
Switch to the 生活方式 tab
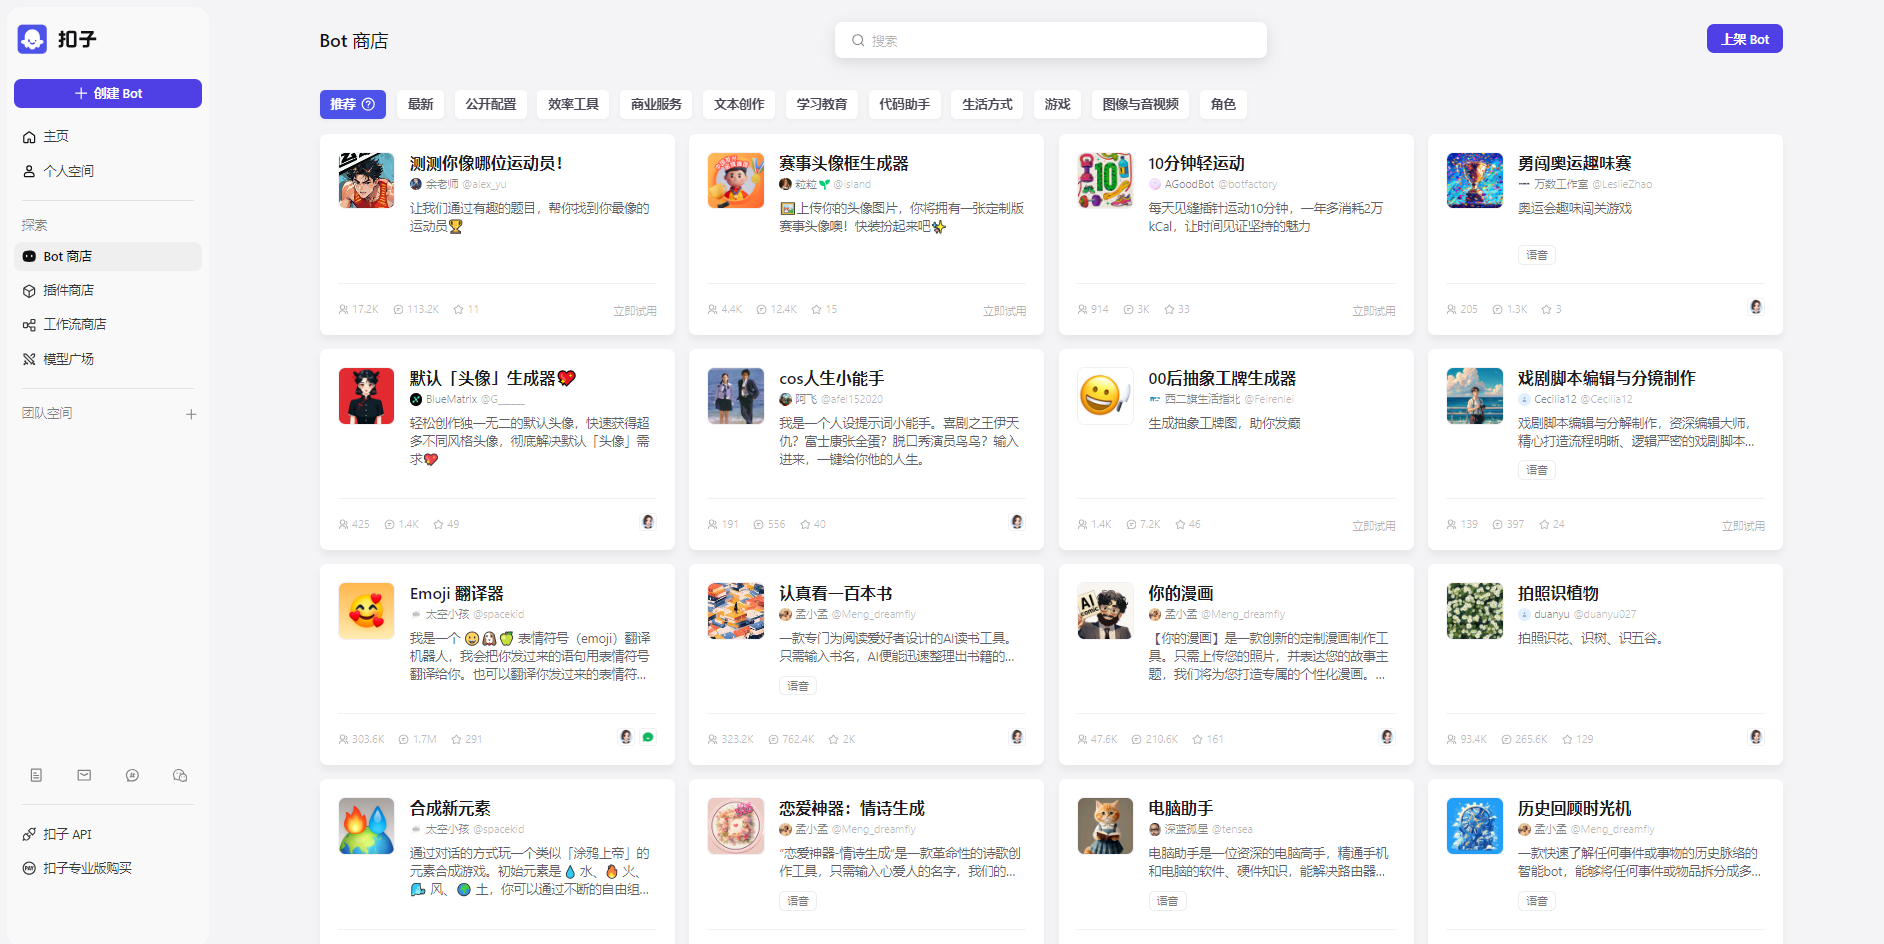988,104
